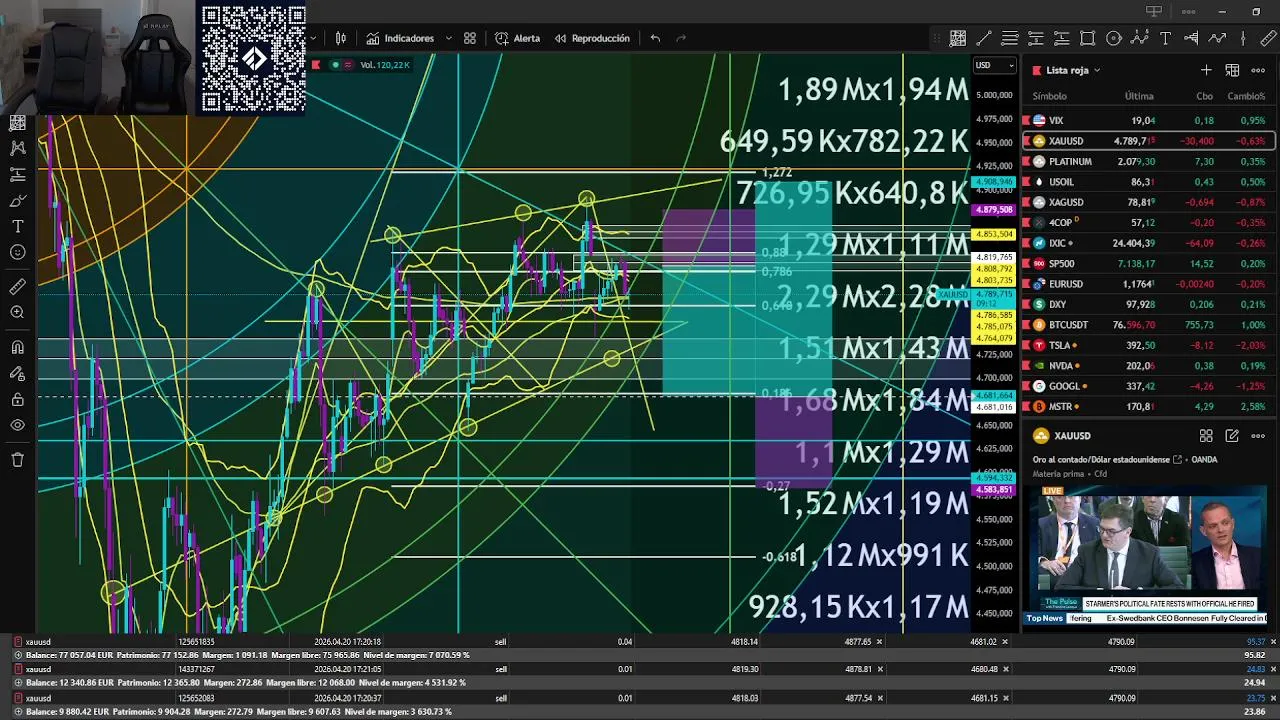The height and width of the screenshot is (720, 1280).
Task: Select USOIL in the watchlist
Action: 1148,182
